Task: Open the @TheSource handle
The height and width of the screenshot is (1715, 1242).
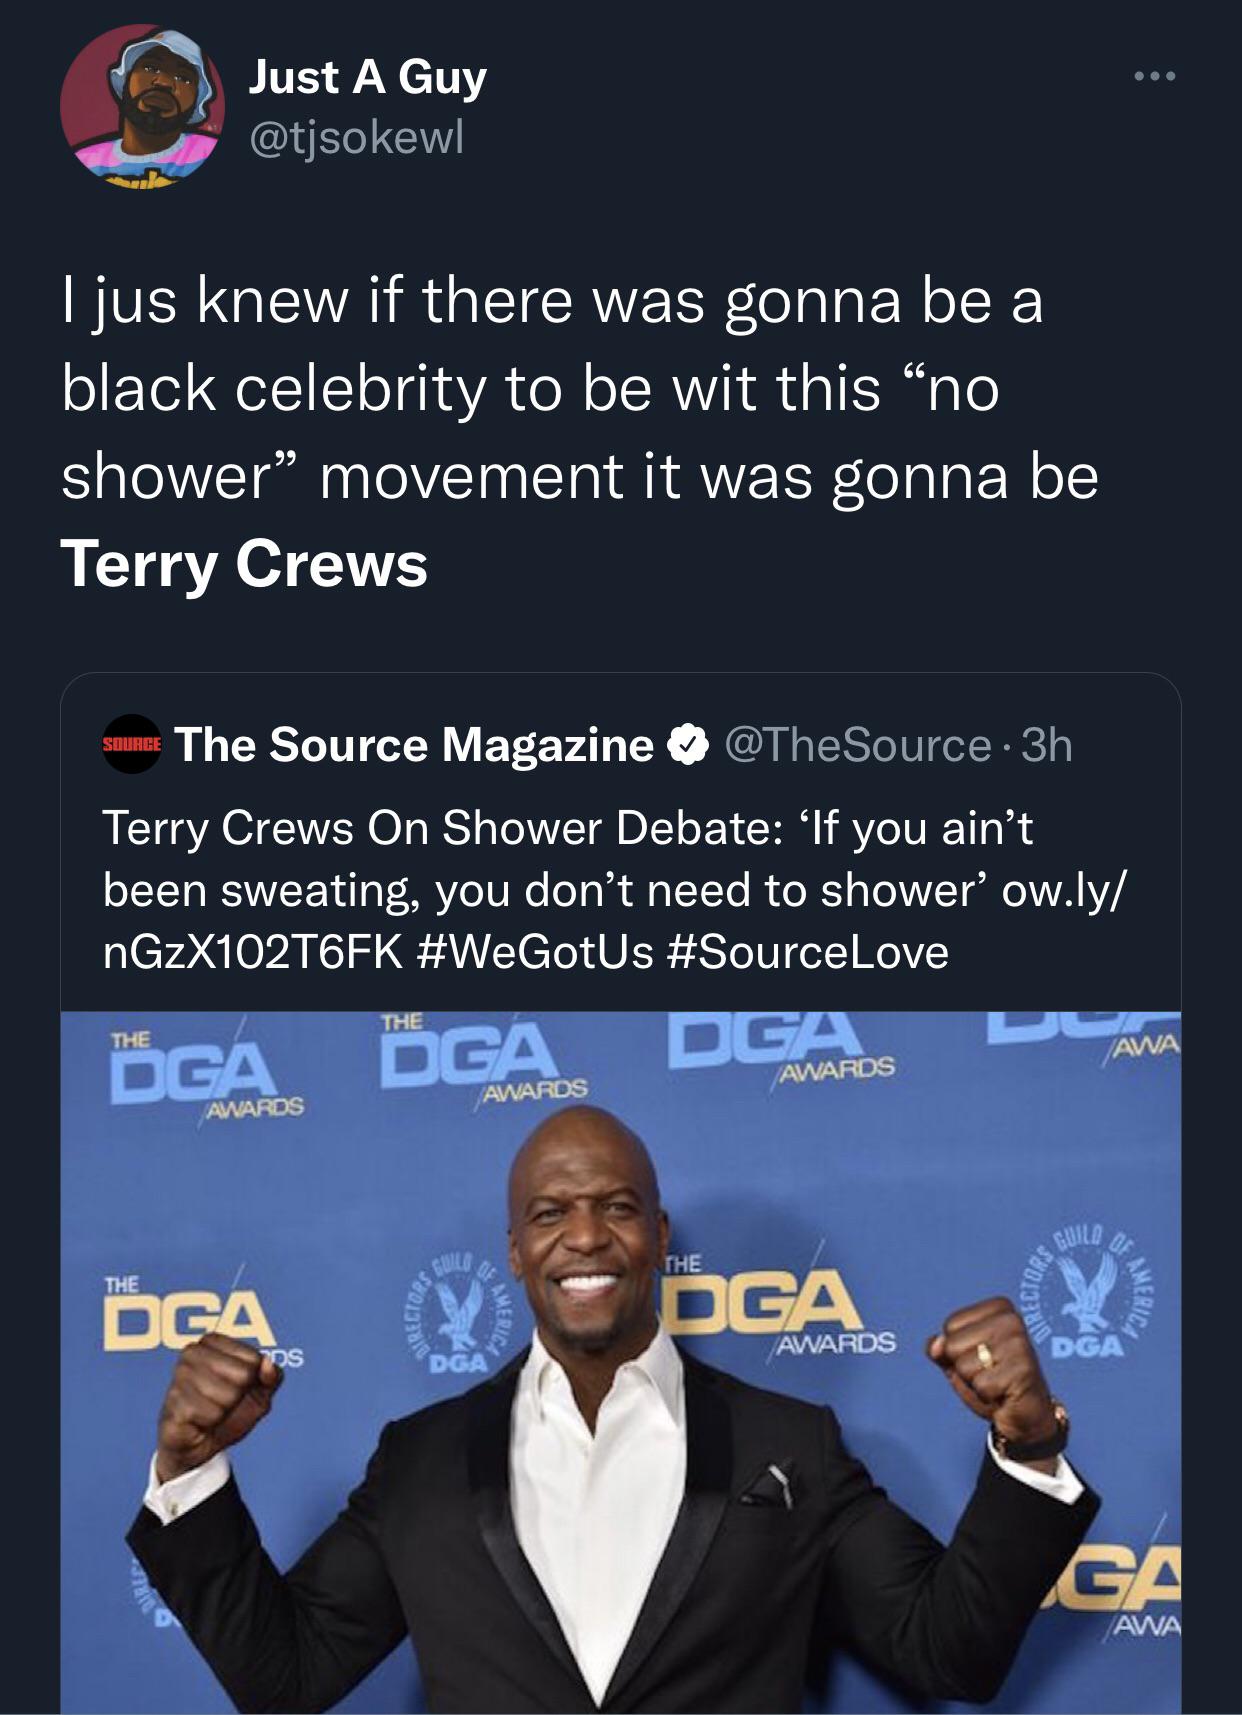Action: (x=856, y=745)
